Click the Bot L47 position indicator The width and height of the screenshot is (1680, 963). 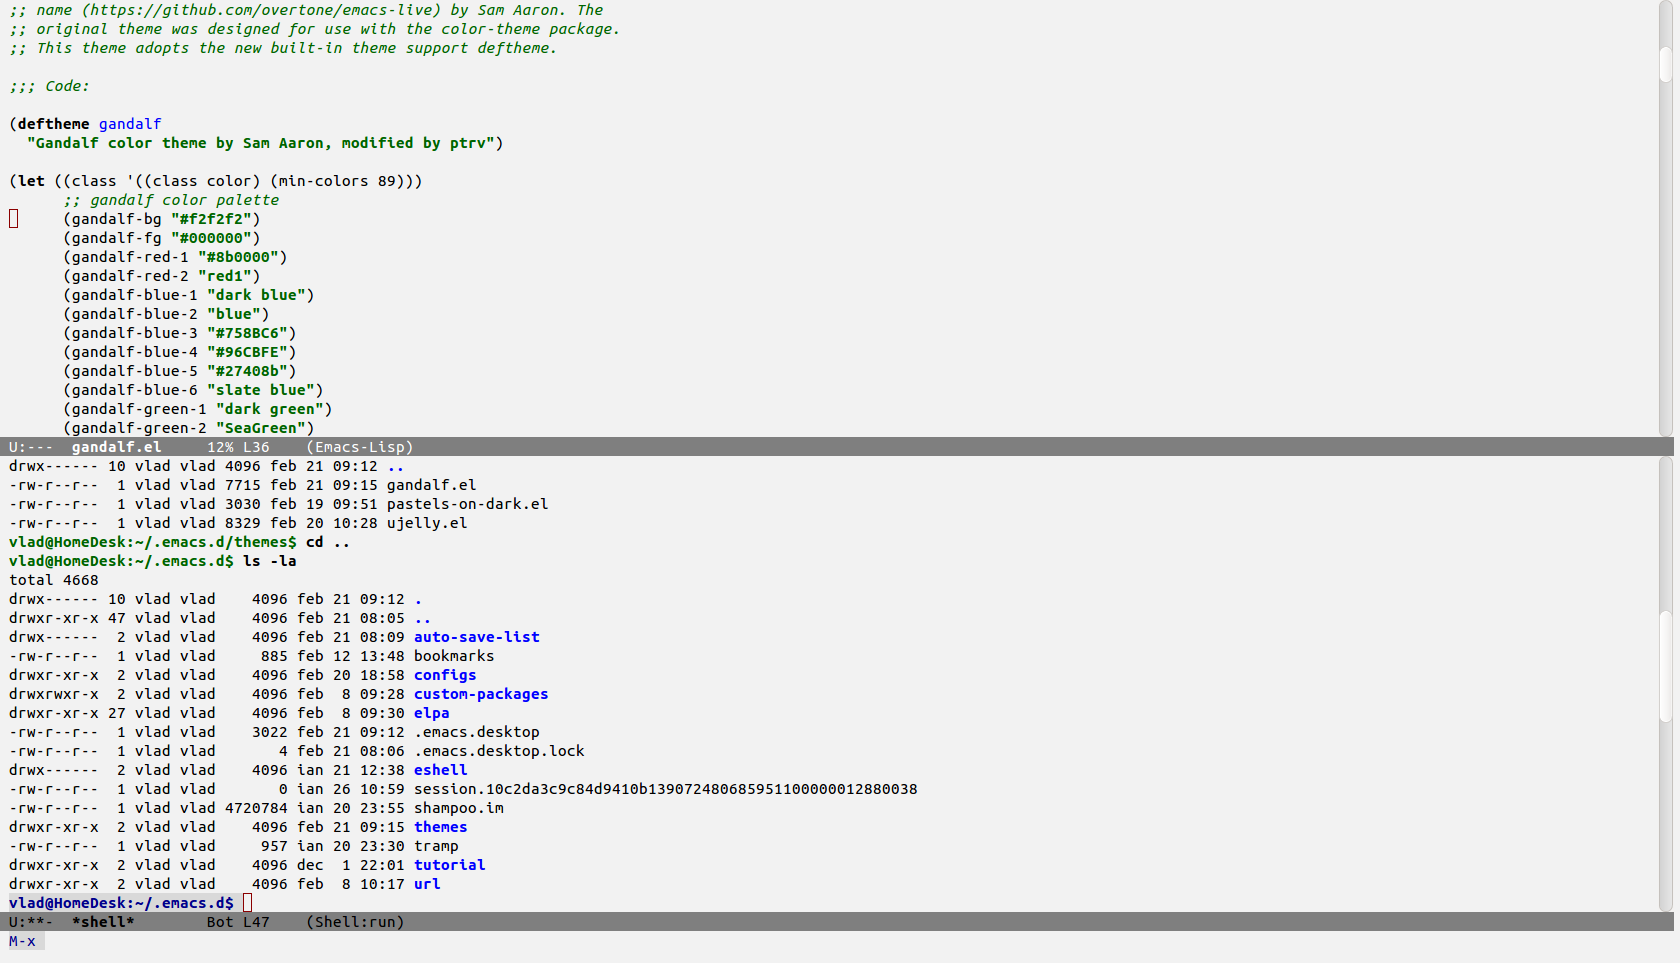point(238,922)
